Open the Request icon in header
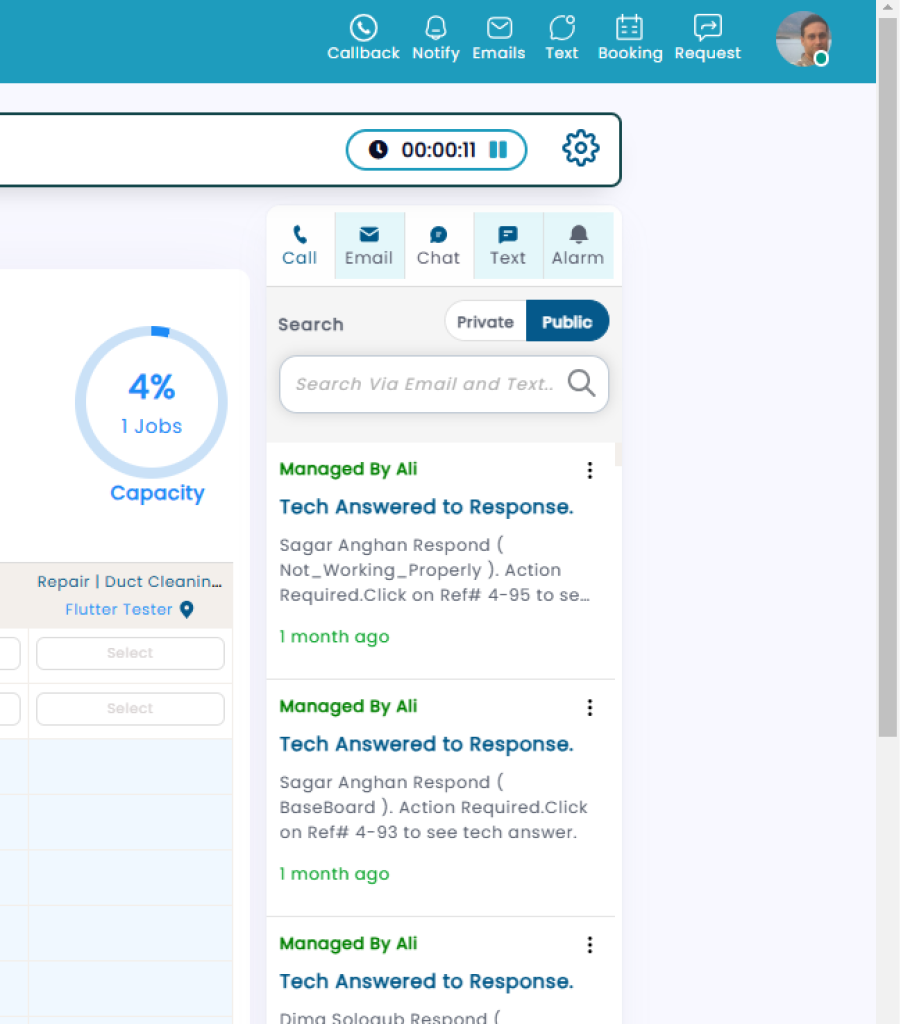Screen dimensions: 901x1024 coord(707,27)
